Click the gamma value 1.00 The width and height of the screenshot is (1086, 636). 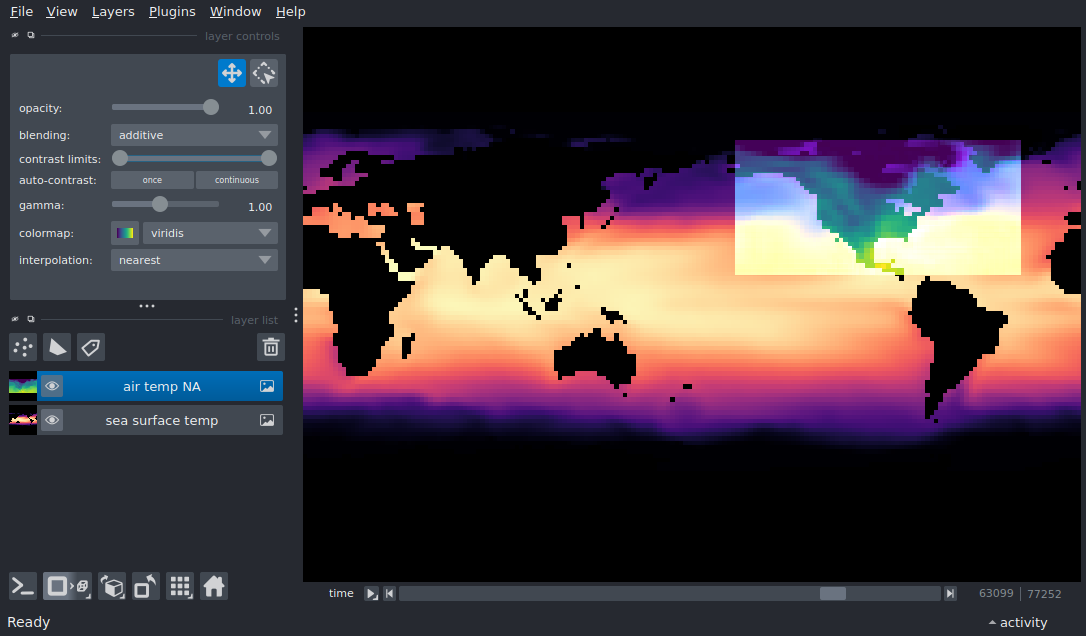click(x=260, y=206)
